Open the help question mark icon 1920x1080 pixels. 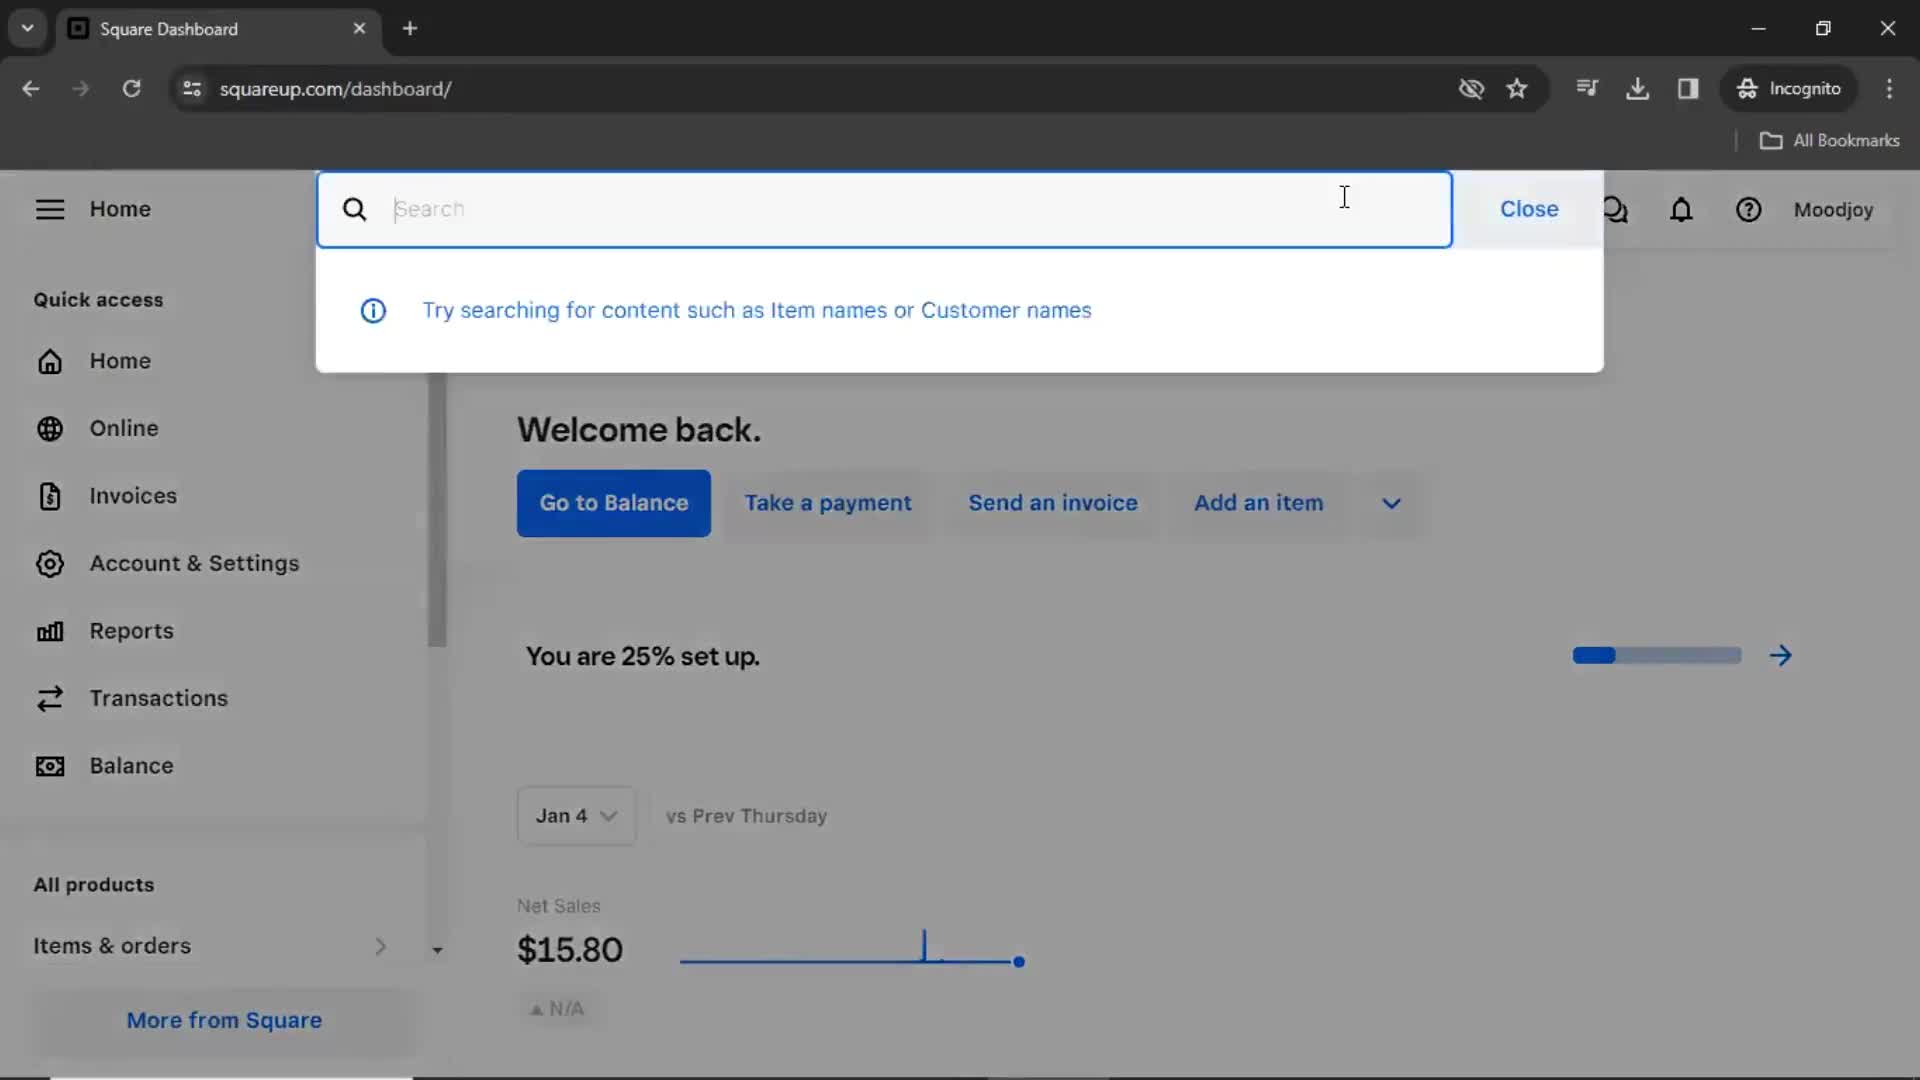click(1748, 210)
